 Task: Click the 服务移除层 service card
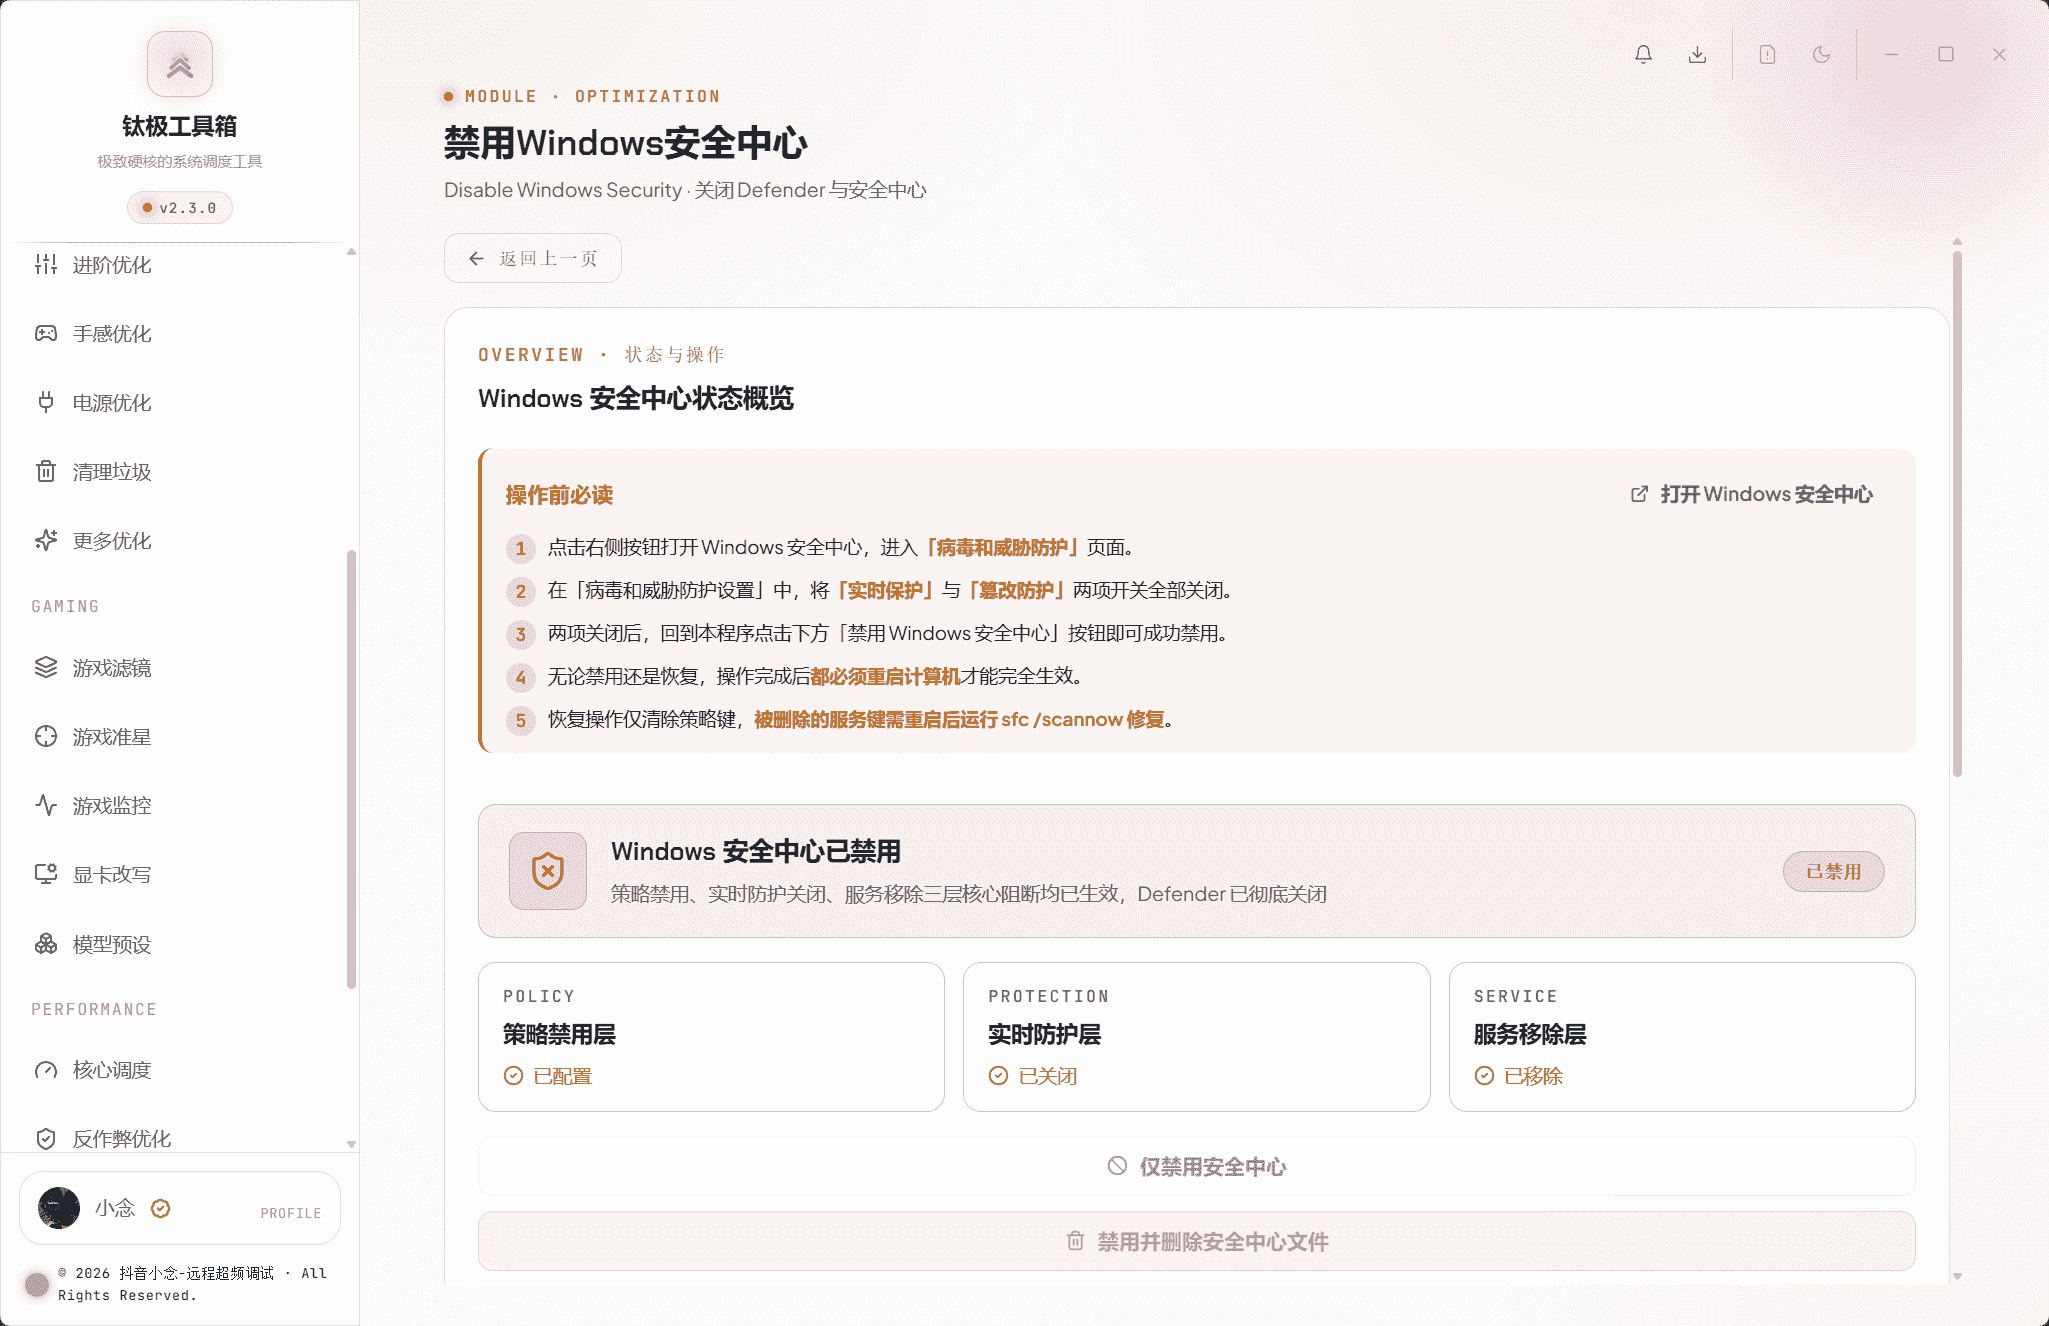pos(1682,1037)
